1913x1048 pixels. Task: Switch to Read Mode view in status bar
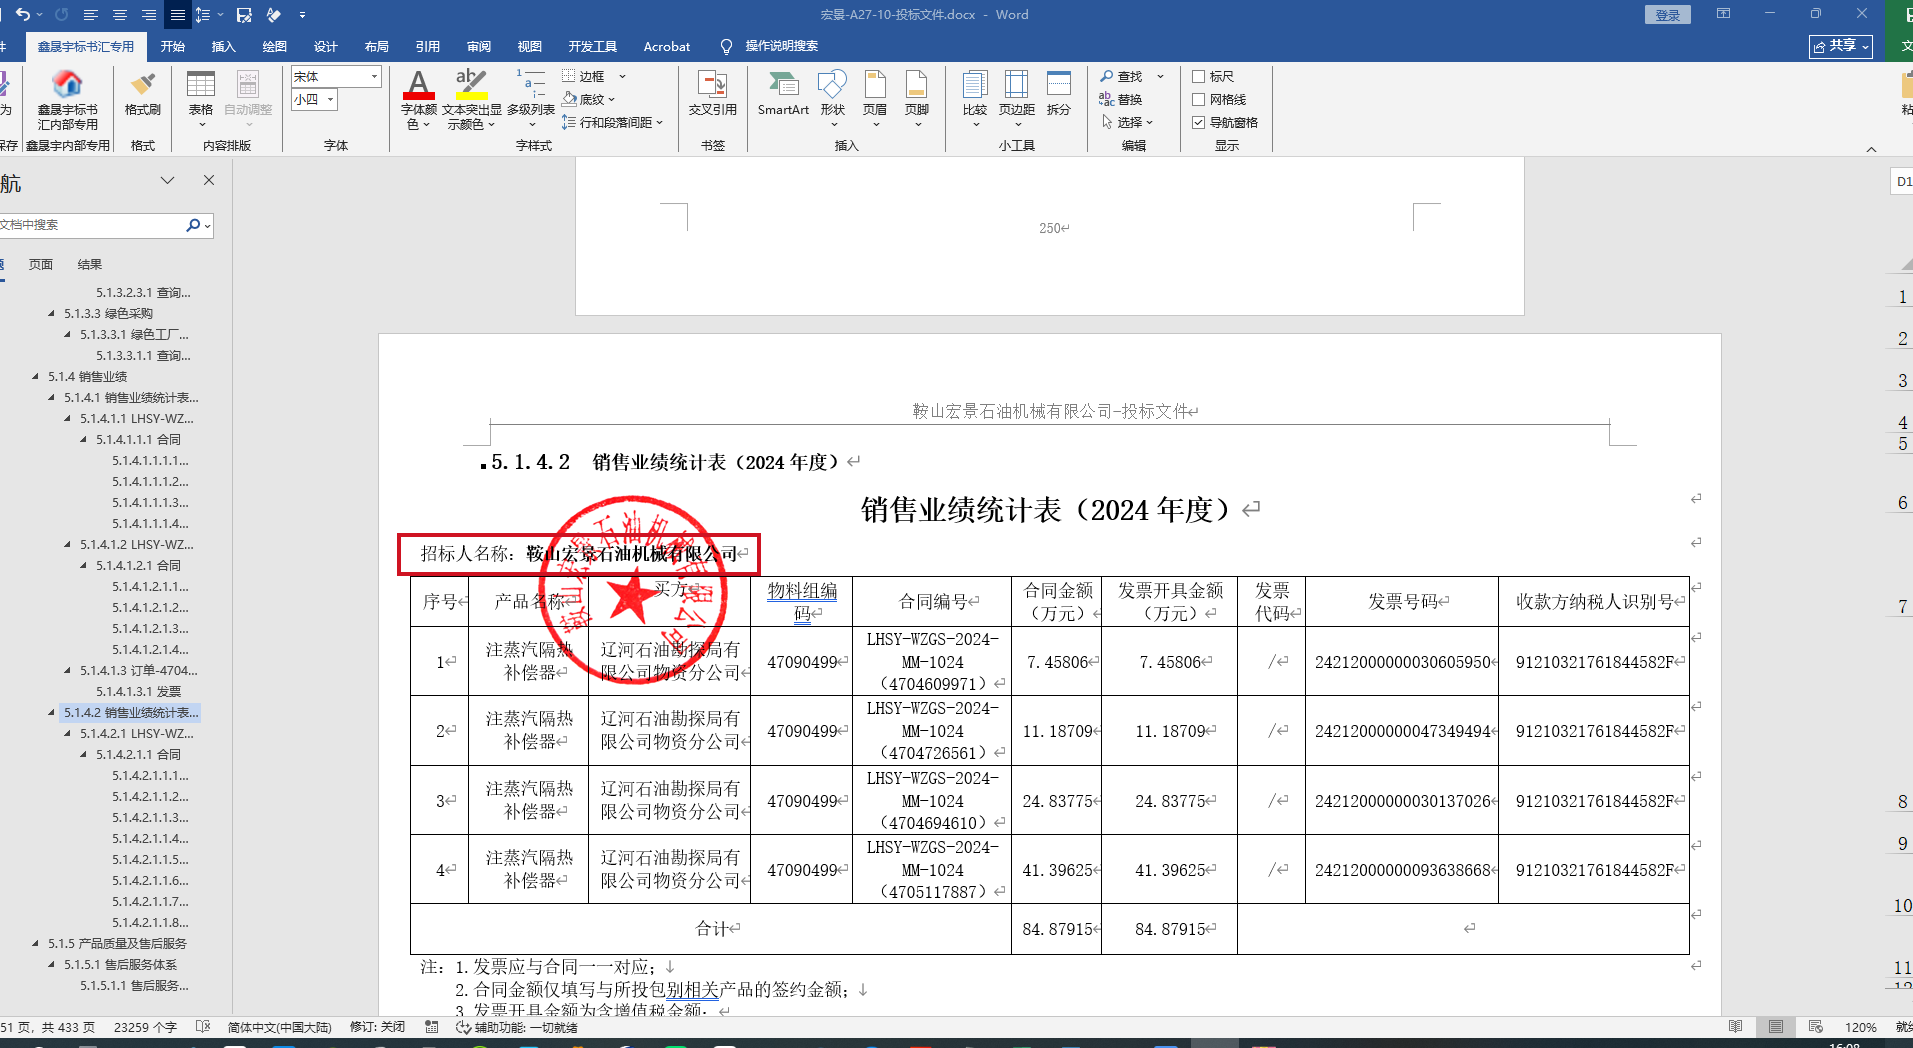tap(1735, 1027)
